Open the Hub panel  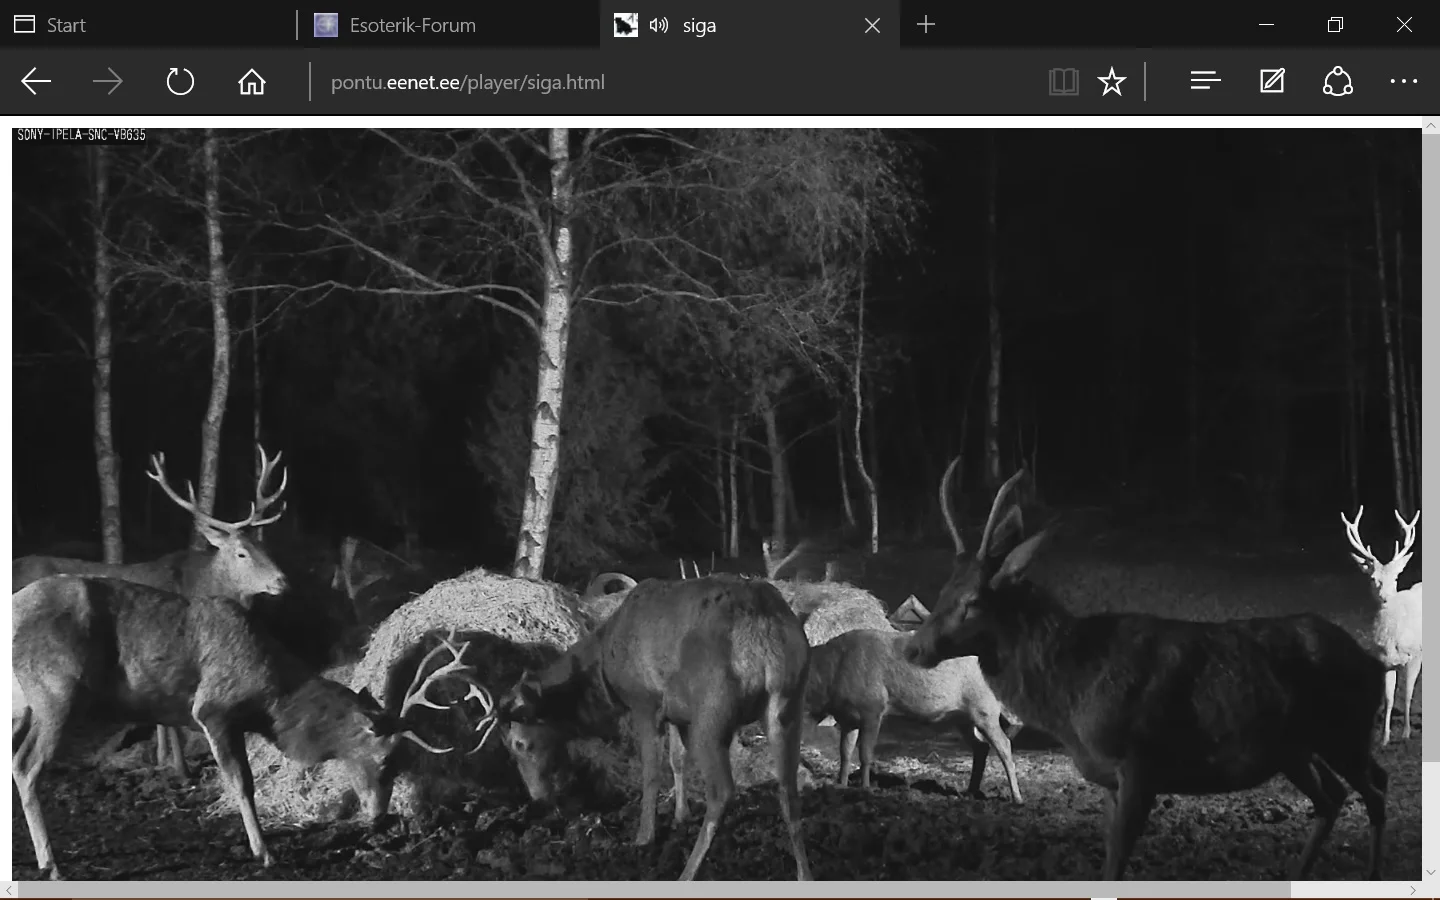click(x=1206, y=82)
